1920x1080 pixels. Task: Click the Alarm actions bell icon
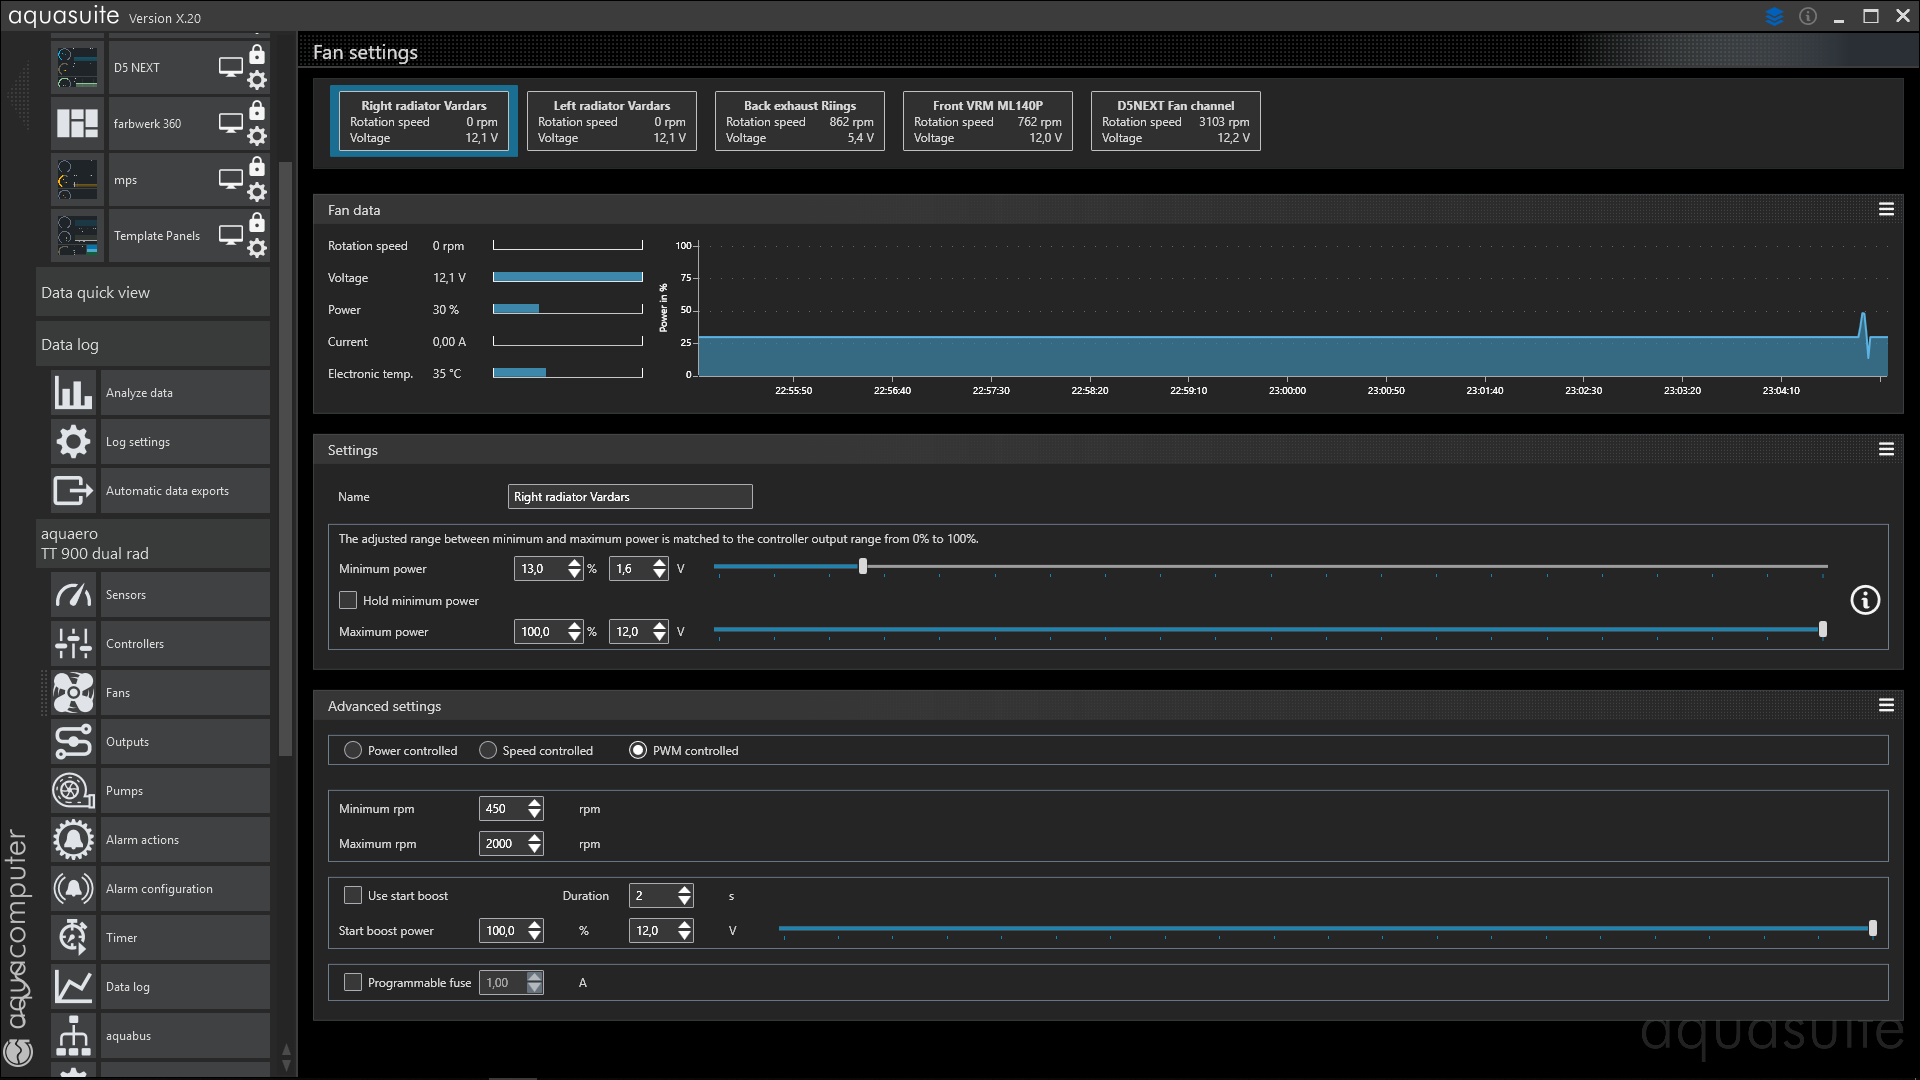74,841
